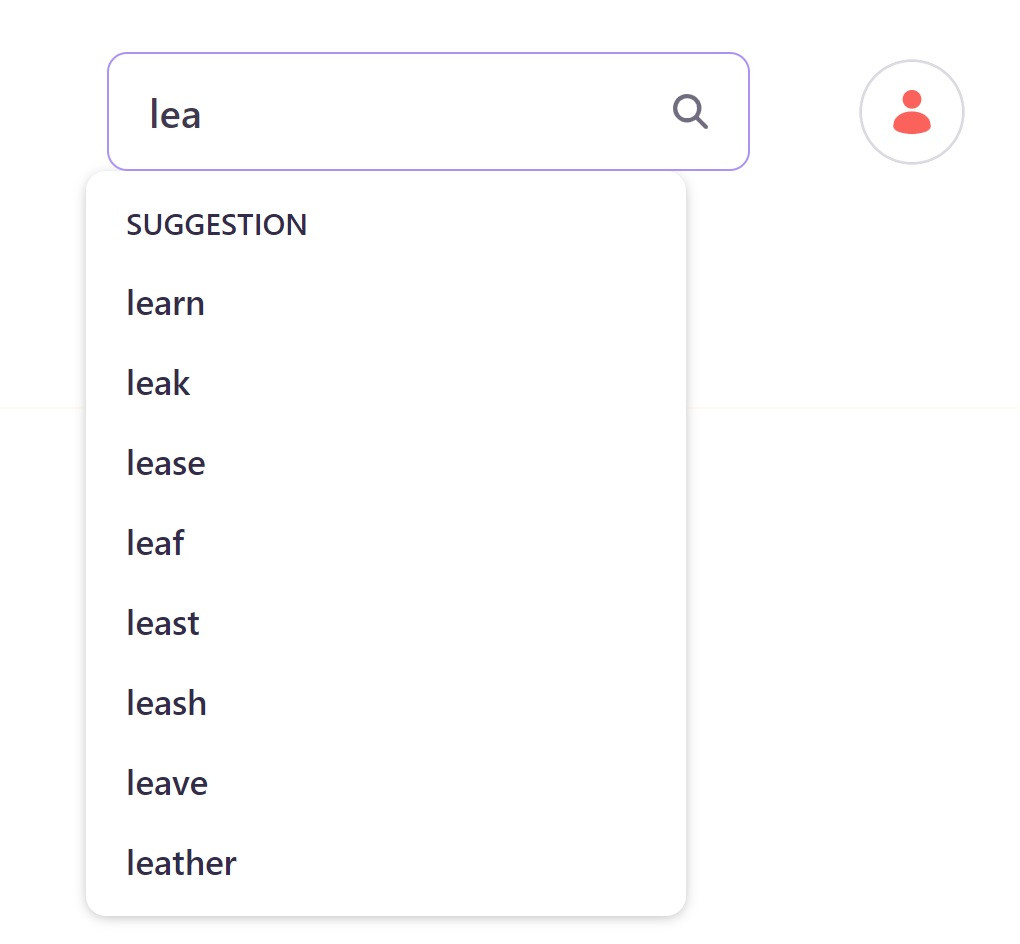Screen dimensions: 1020x944
Task: Open account menu from circular avatar button
Action: click(911, 112)
